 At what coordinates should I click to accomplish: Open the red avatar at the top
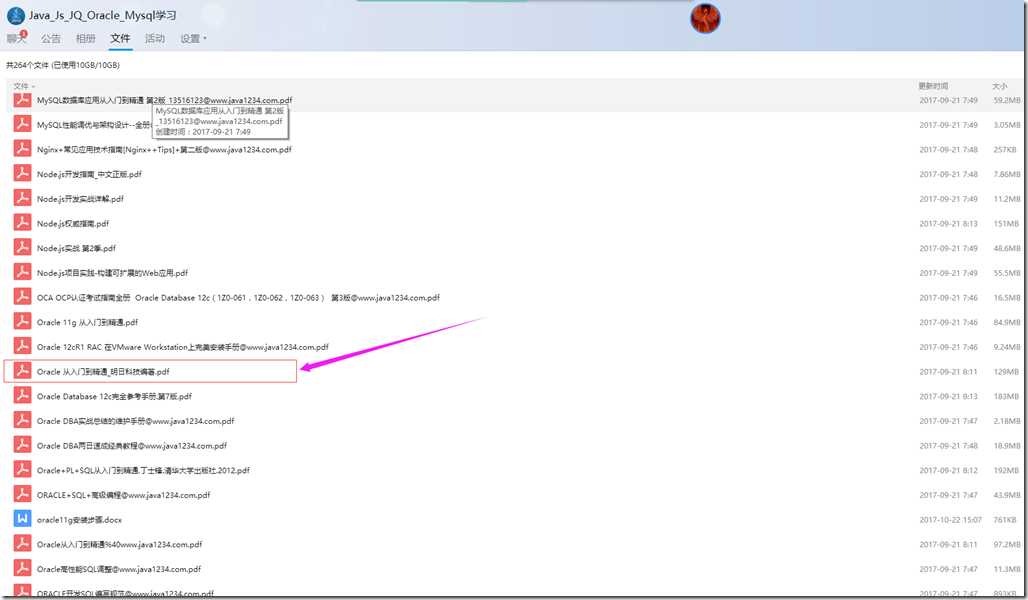pos(705,18)
